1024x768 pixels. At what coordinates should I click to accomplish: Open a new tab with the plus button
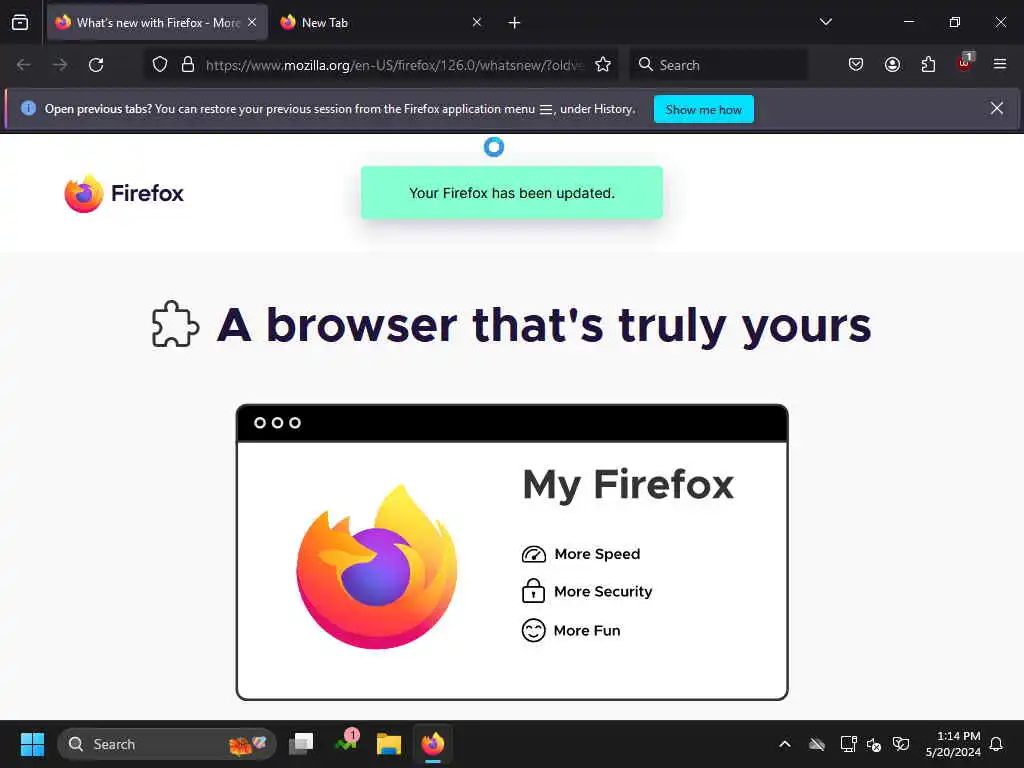pyautogui.click(x=515, y=23)
